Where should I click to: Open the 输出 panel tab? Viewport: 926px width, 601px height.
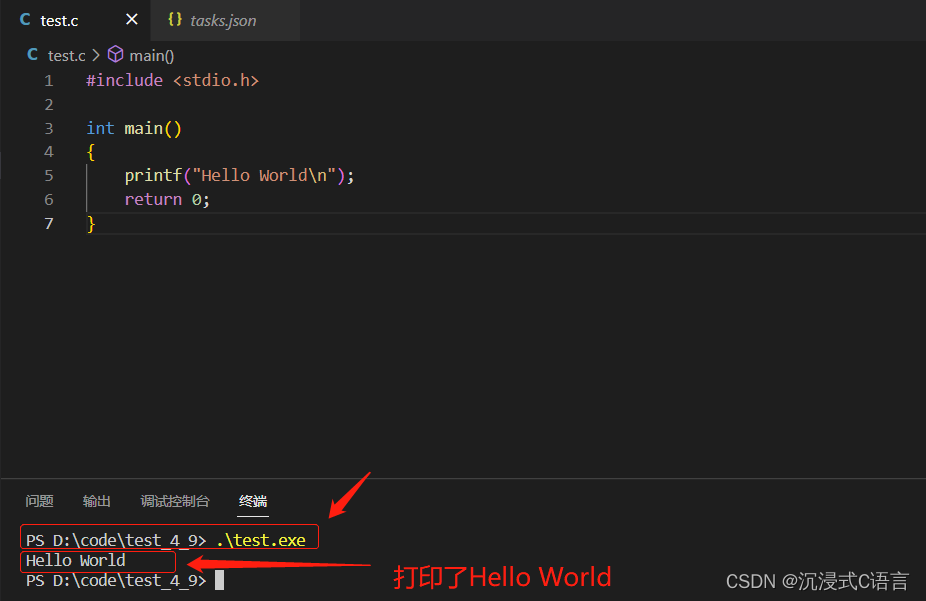[97, 501]
